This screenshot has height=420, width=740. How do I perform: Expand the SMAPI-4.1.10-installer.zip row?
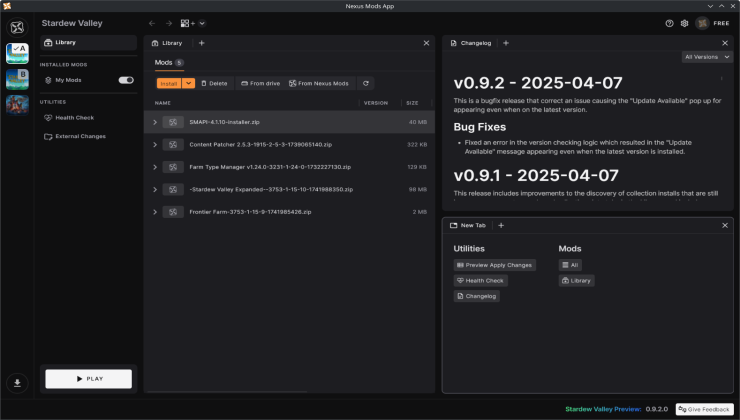click(x=155, y=122)
